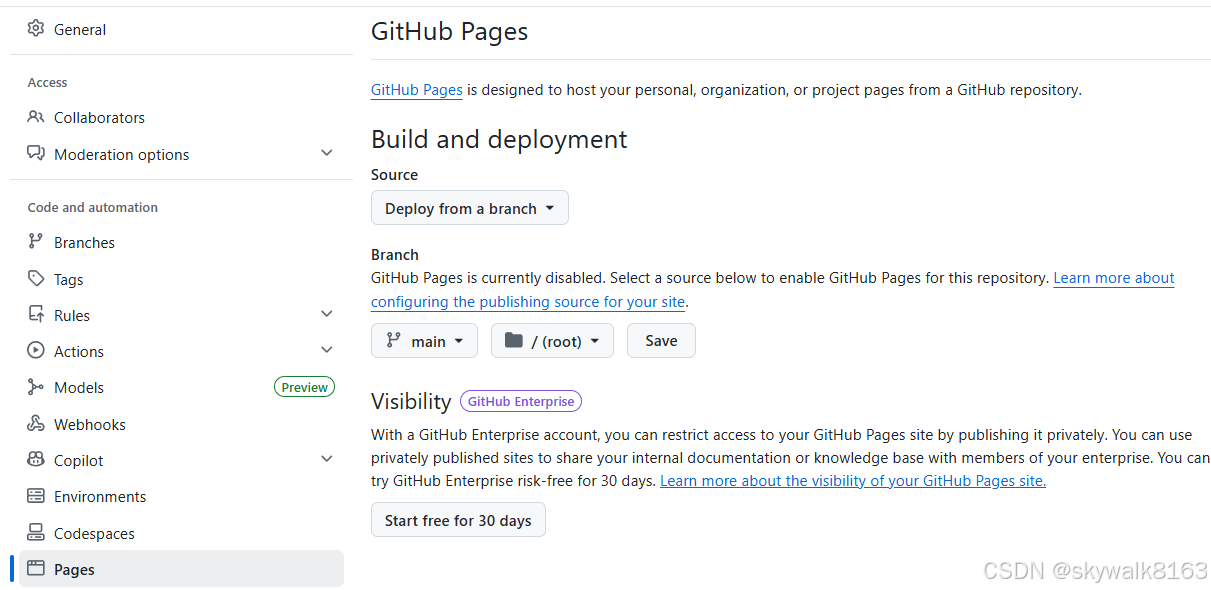Click the Rules icon in sidebar
Viewport: 1211px width, 590px height.
[36, 315]
